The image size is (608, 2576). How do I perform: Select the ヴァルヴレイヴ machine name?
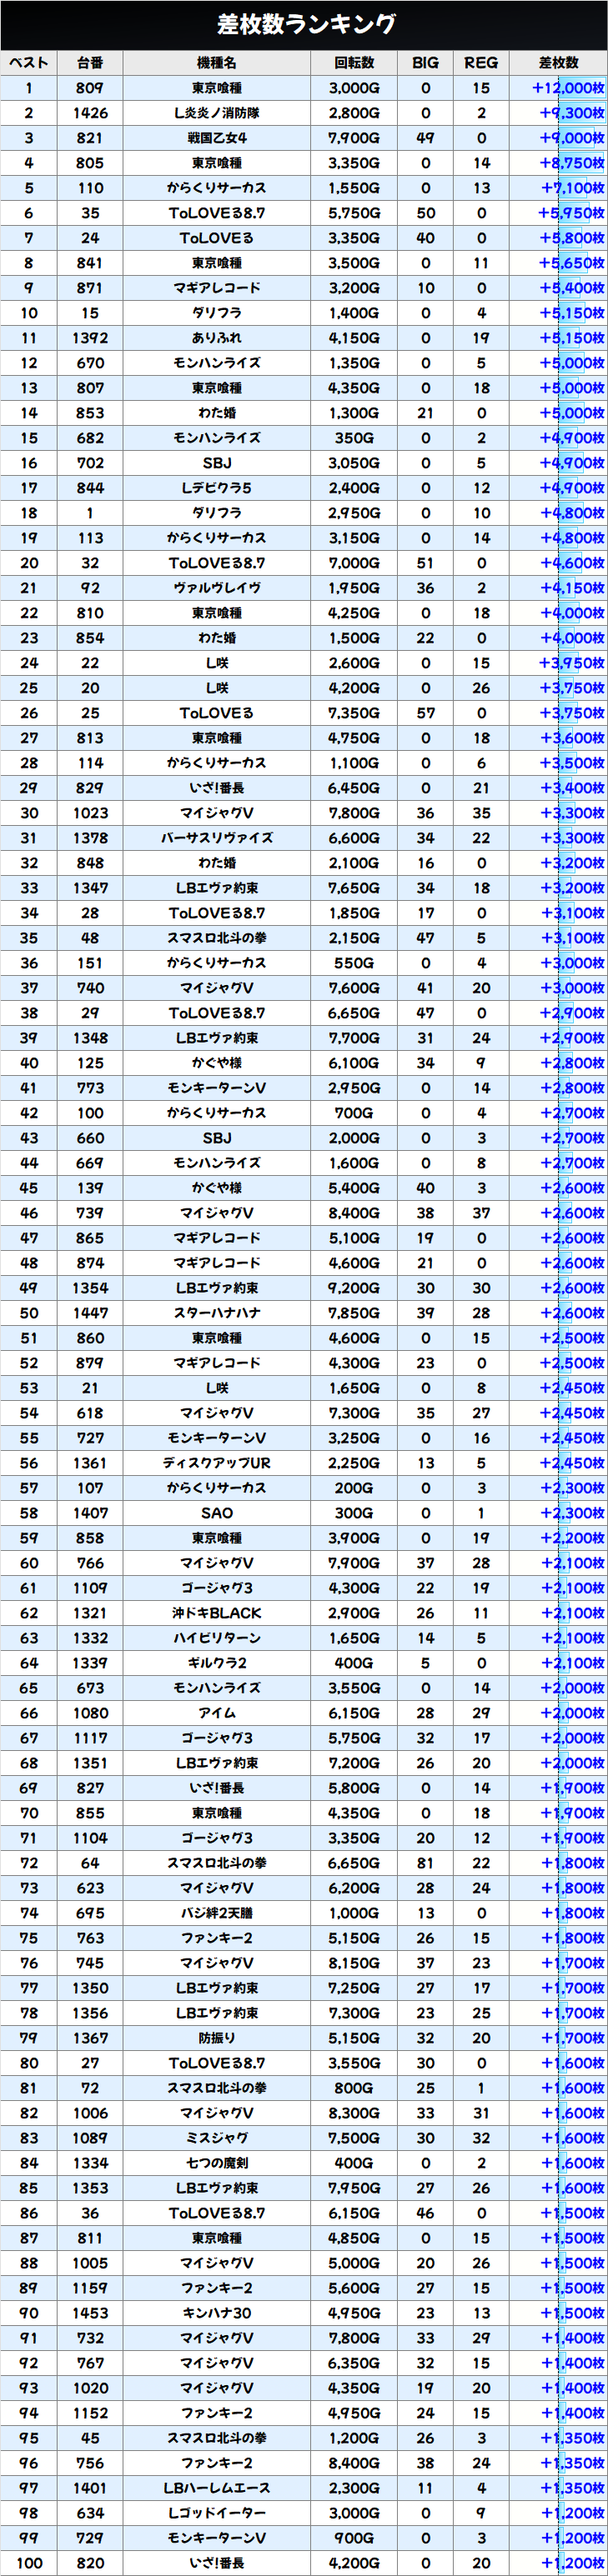pyautogui.click(x=217, y=588)
